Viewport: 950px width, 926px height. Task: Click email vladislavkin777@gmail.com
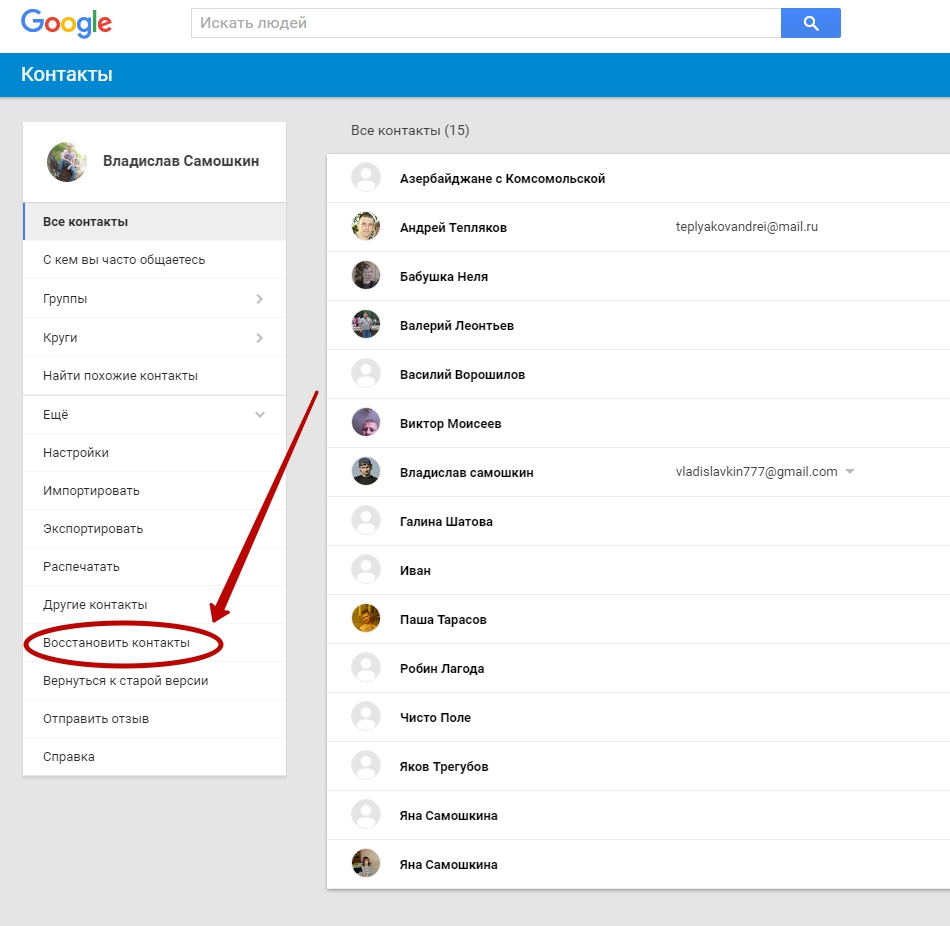click(x=756, y=471)
